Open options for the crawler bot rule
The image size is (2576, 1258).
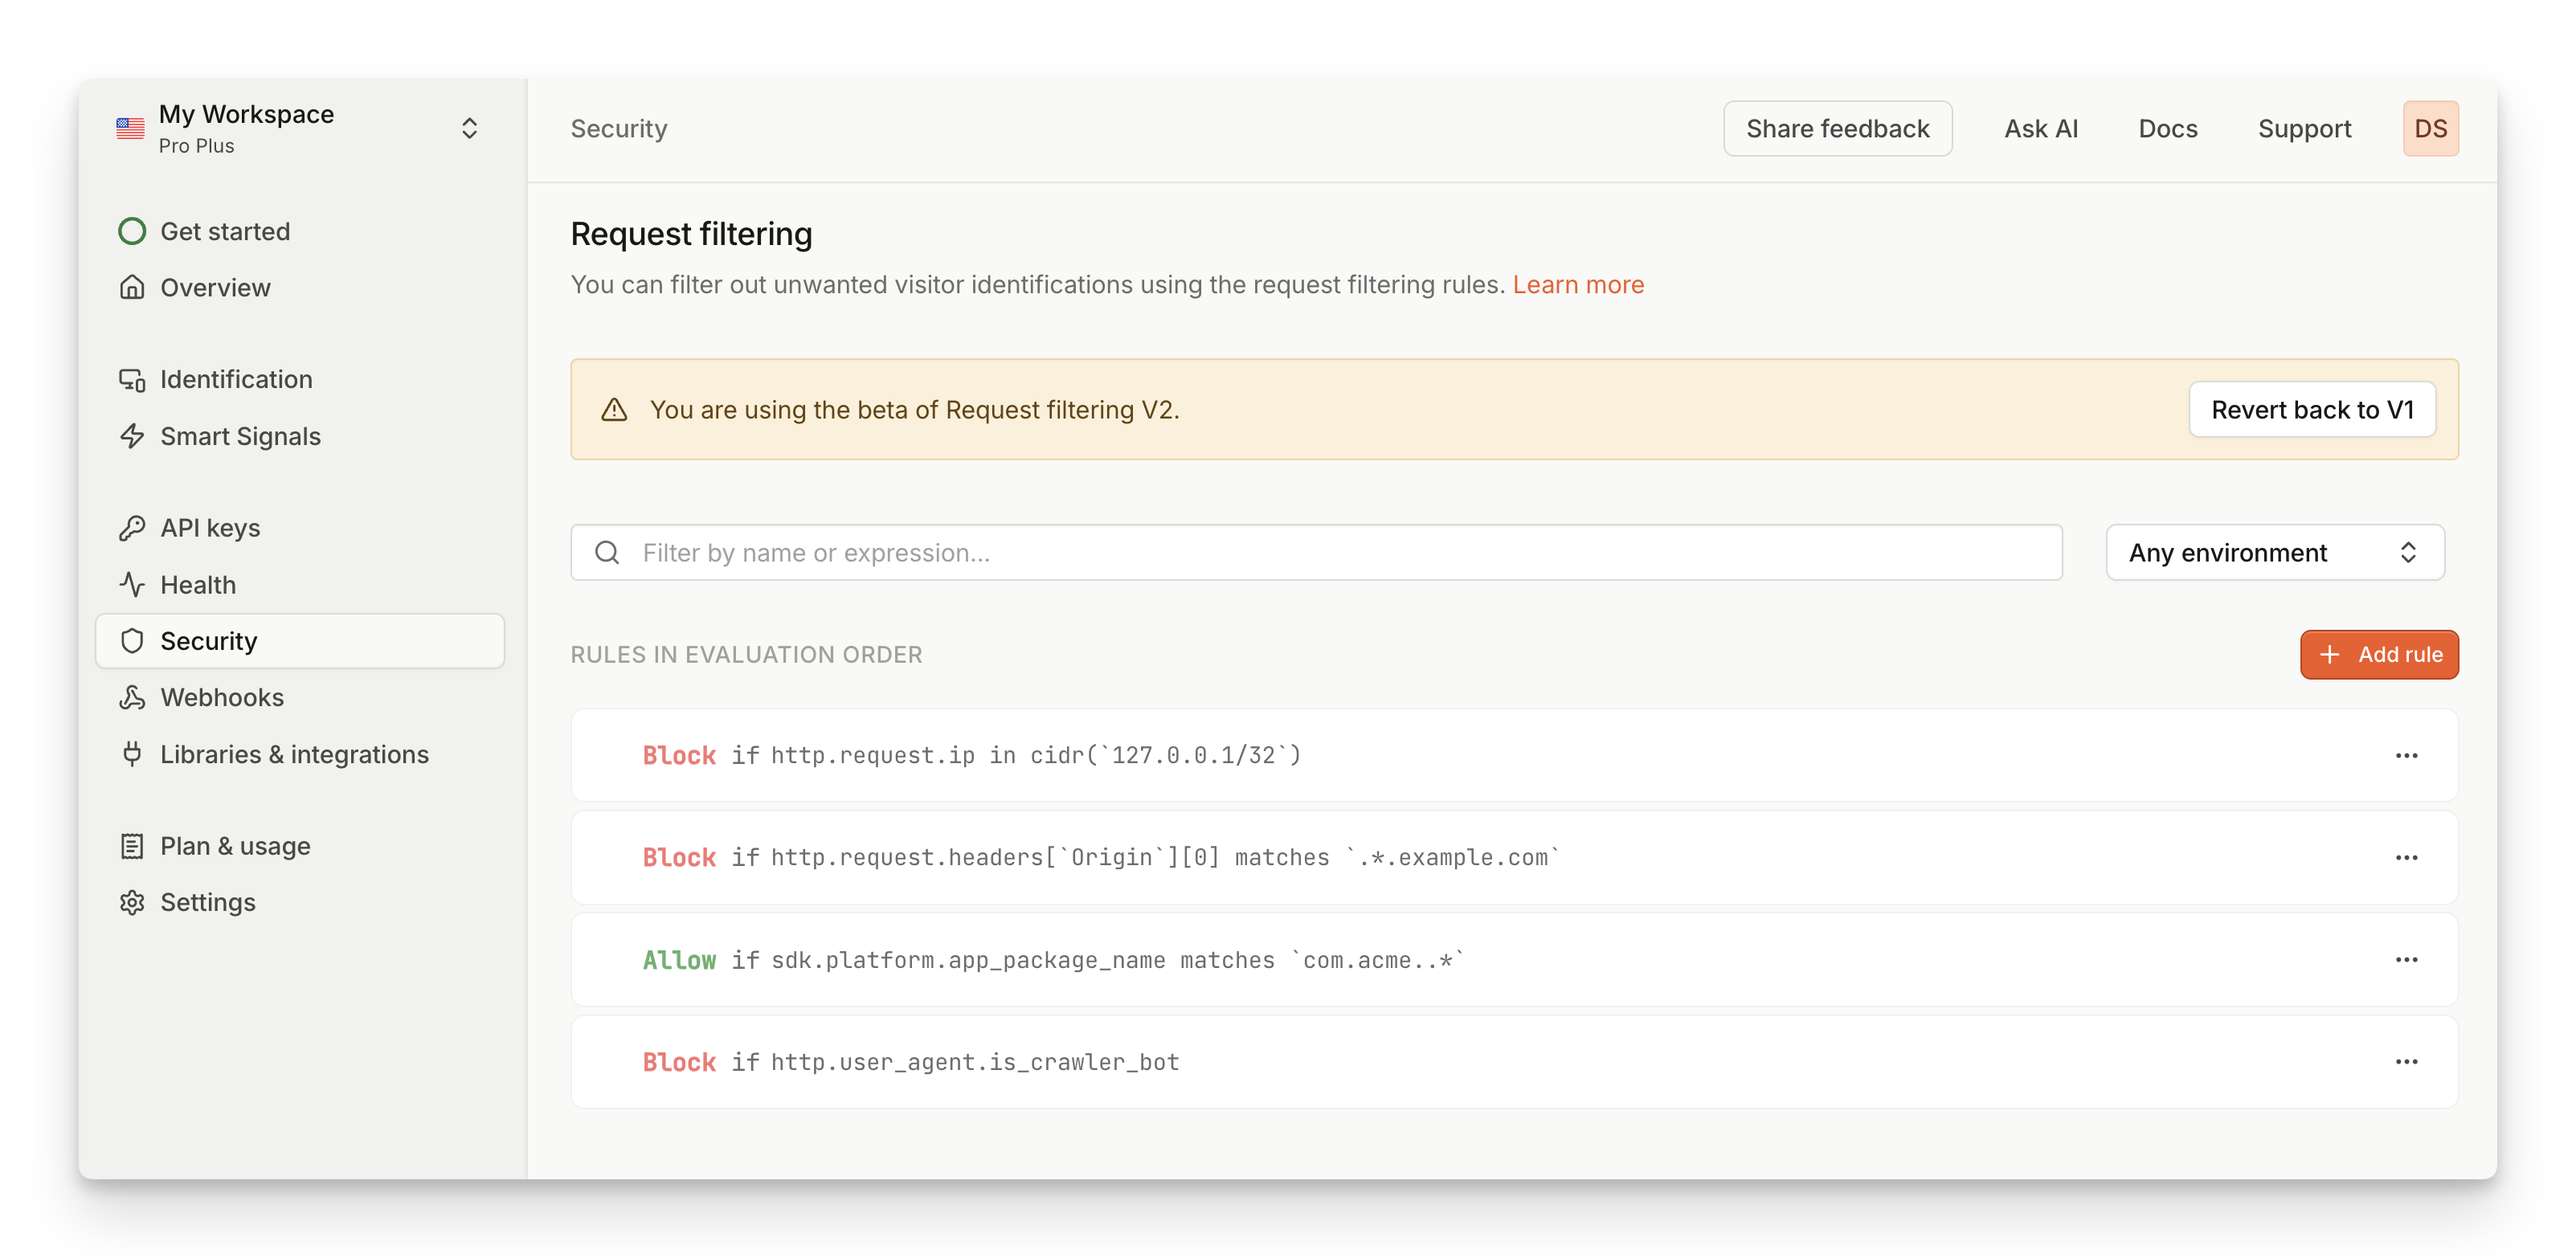tap(2406, 1062)
